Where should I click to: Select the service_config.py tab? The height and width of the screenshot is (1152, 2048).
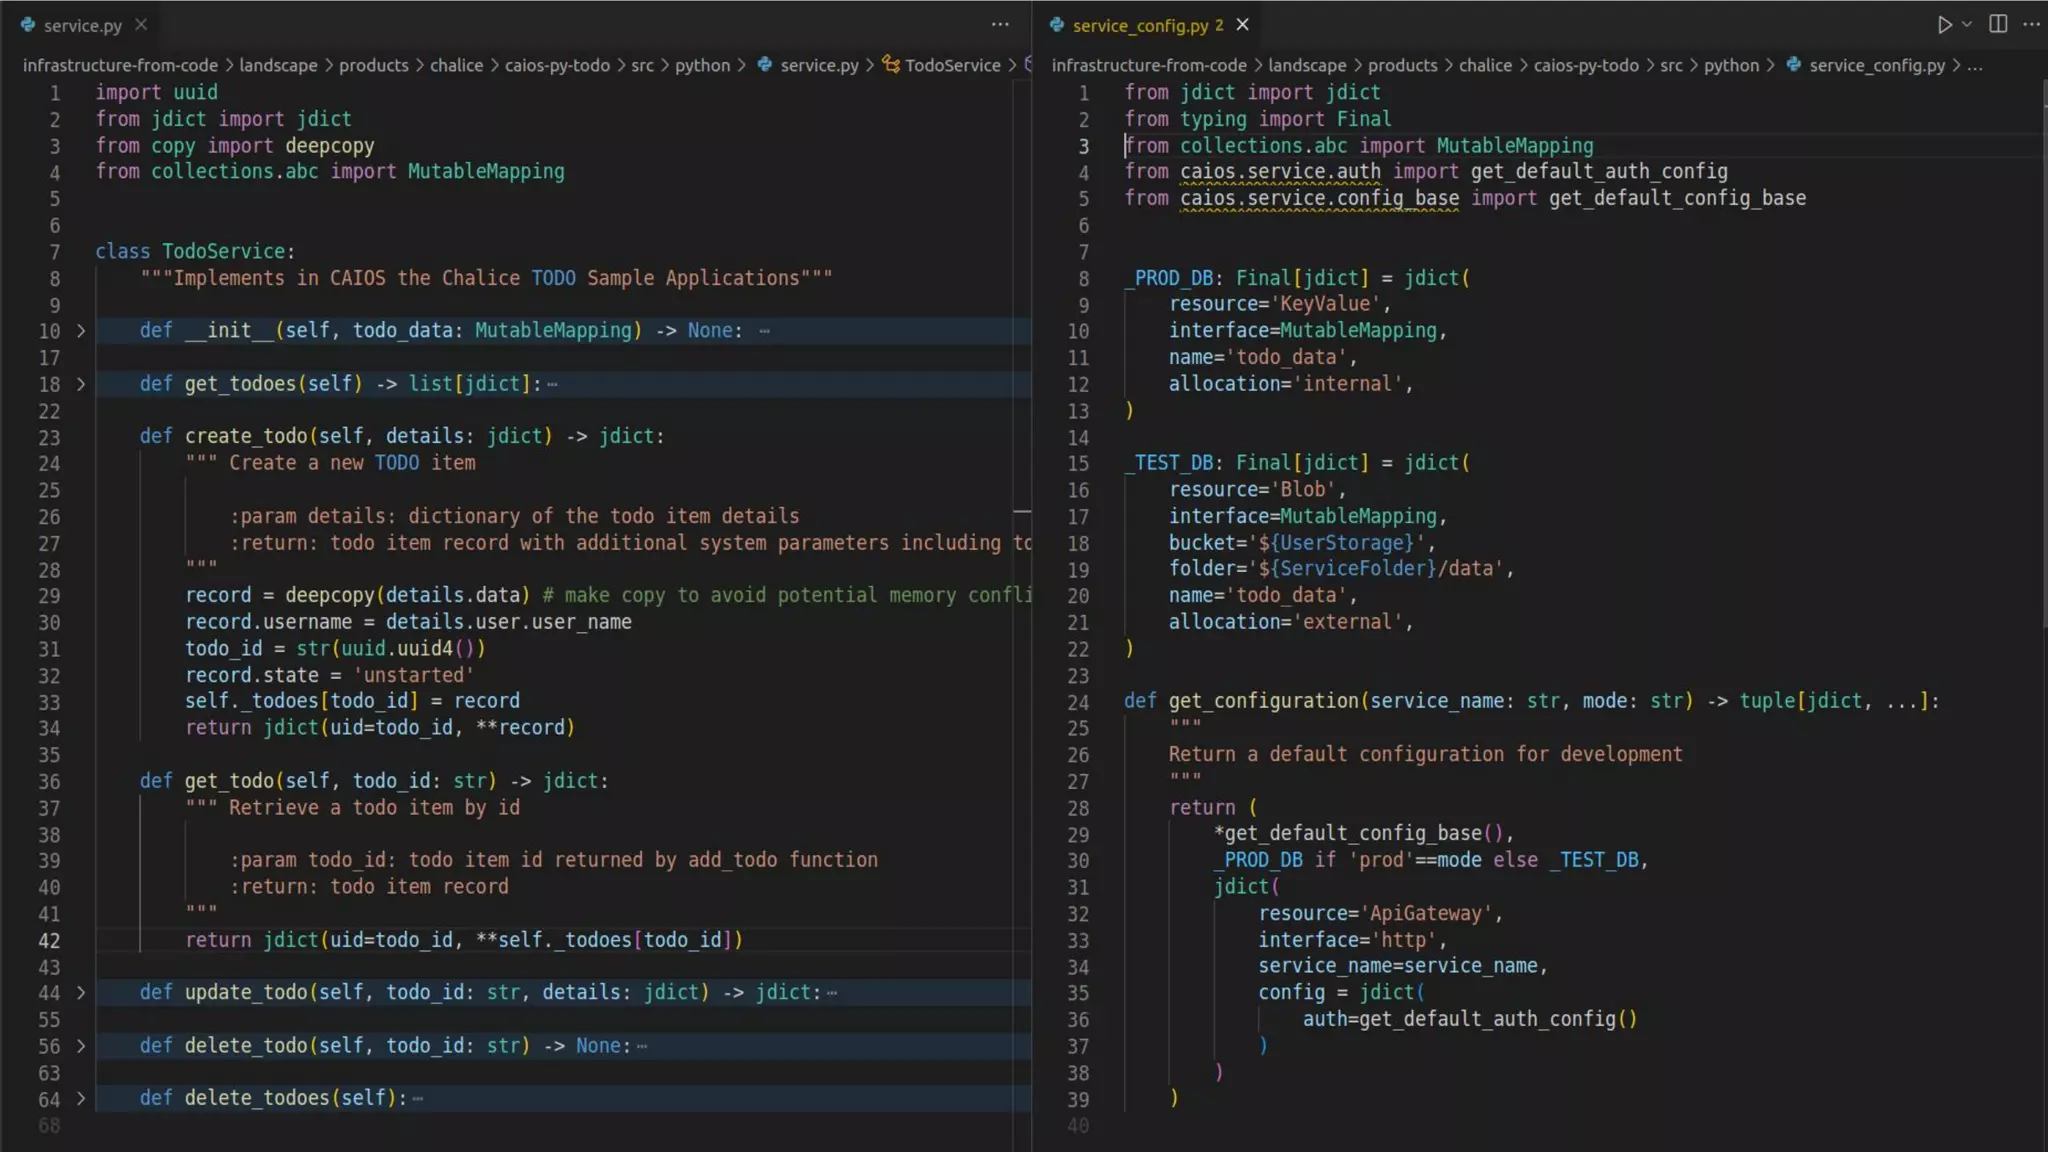[x=1140, y=25]
